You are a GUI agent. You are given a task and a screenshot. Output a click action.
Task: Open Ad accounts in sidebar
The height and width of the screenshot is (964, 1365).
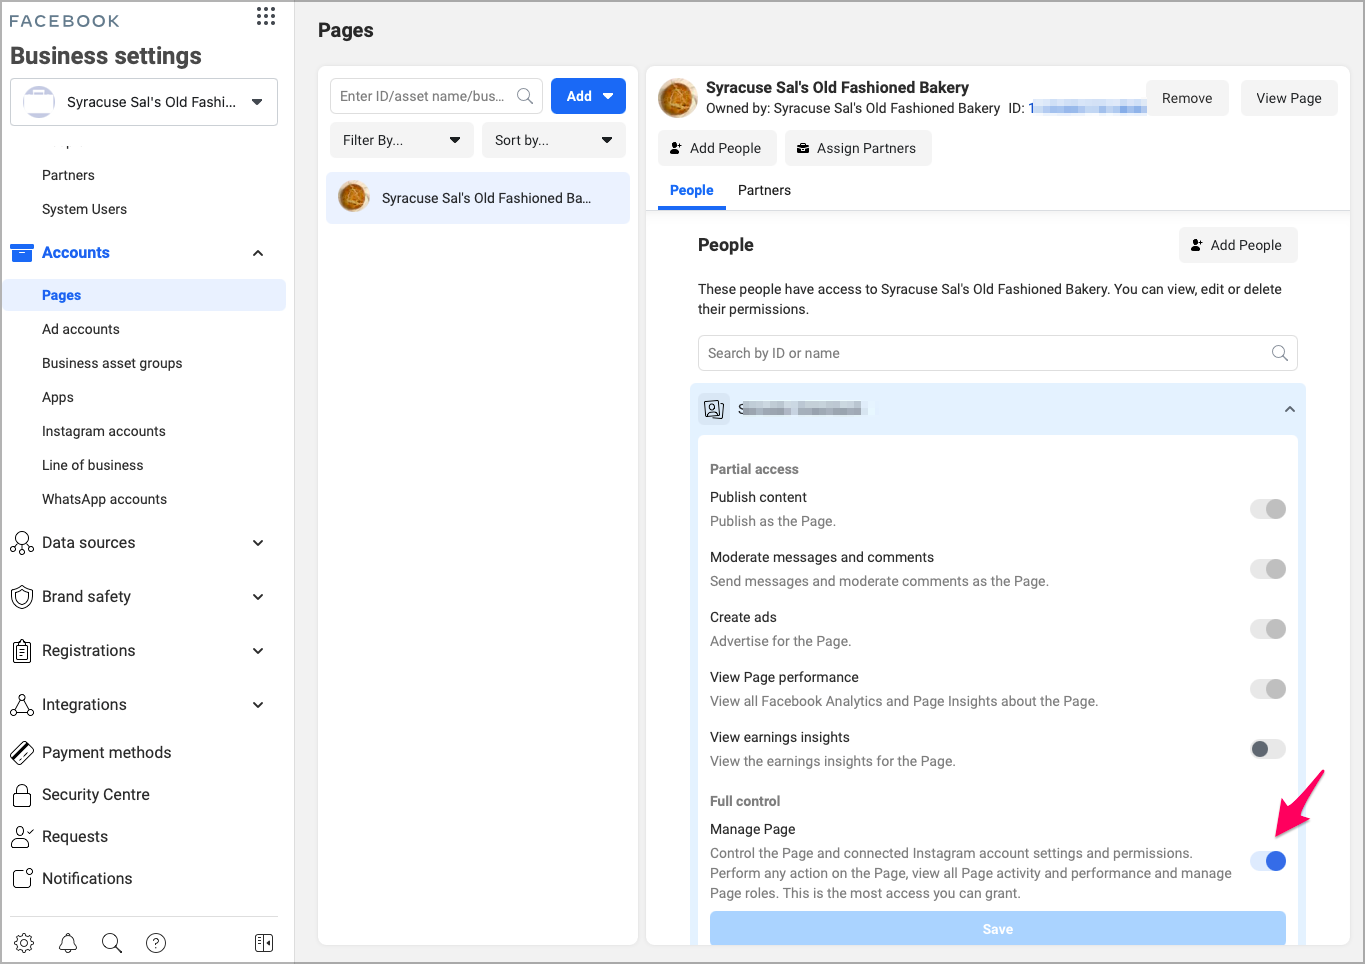coord(81,329)
